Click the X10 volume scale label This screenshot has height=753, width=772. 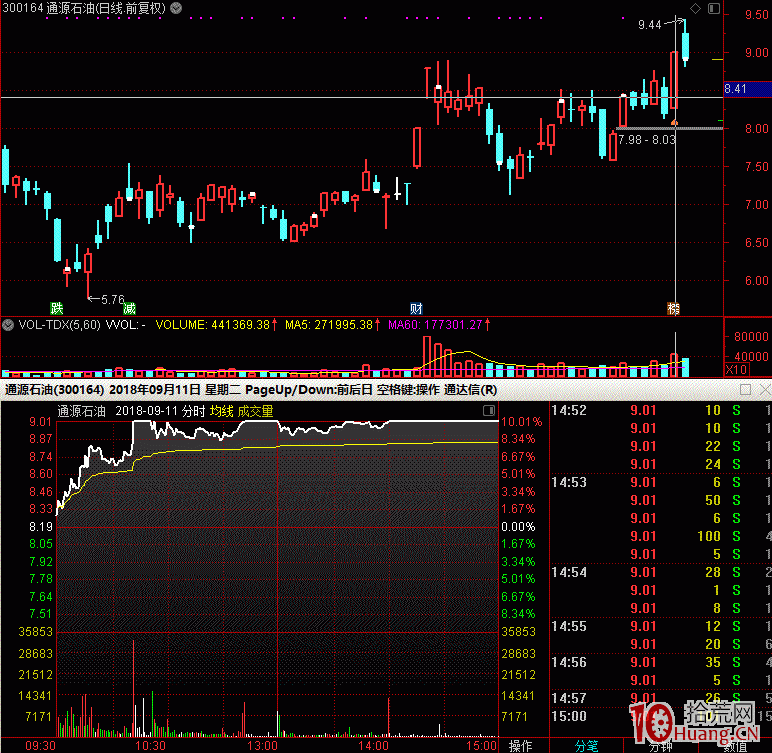point(737,369)
